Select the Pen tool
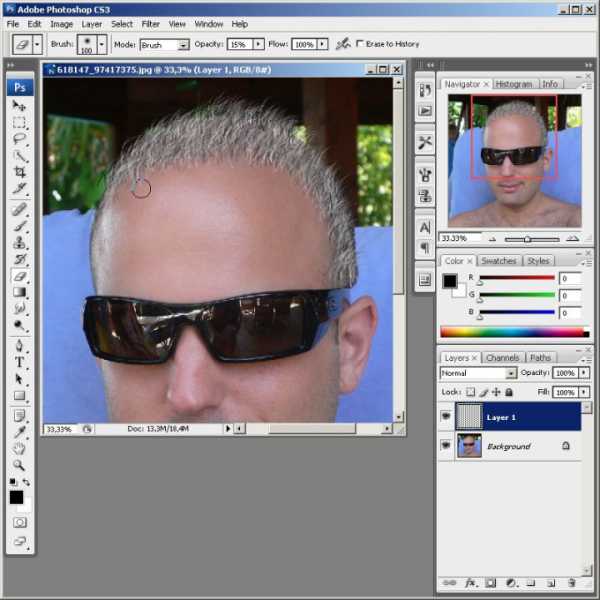 pyautogui.click(x=19, y=346)
